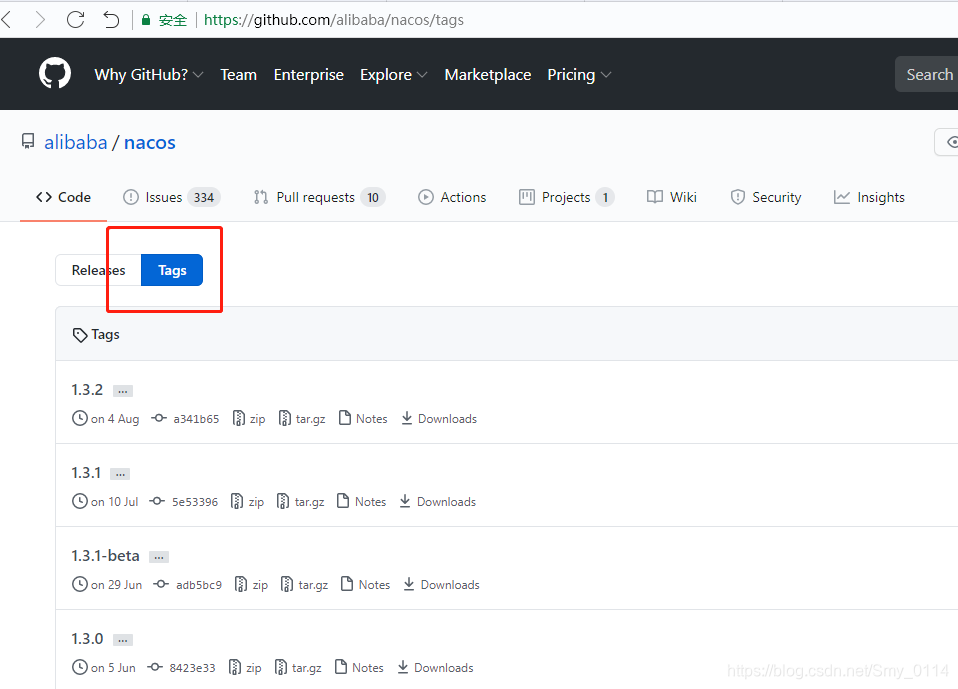Expand the Why GitHub? menu
Viewport: 958px width, 689px height.
click(148, 75)
